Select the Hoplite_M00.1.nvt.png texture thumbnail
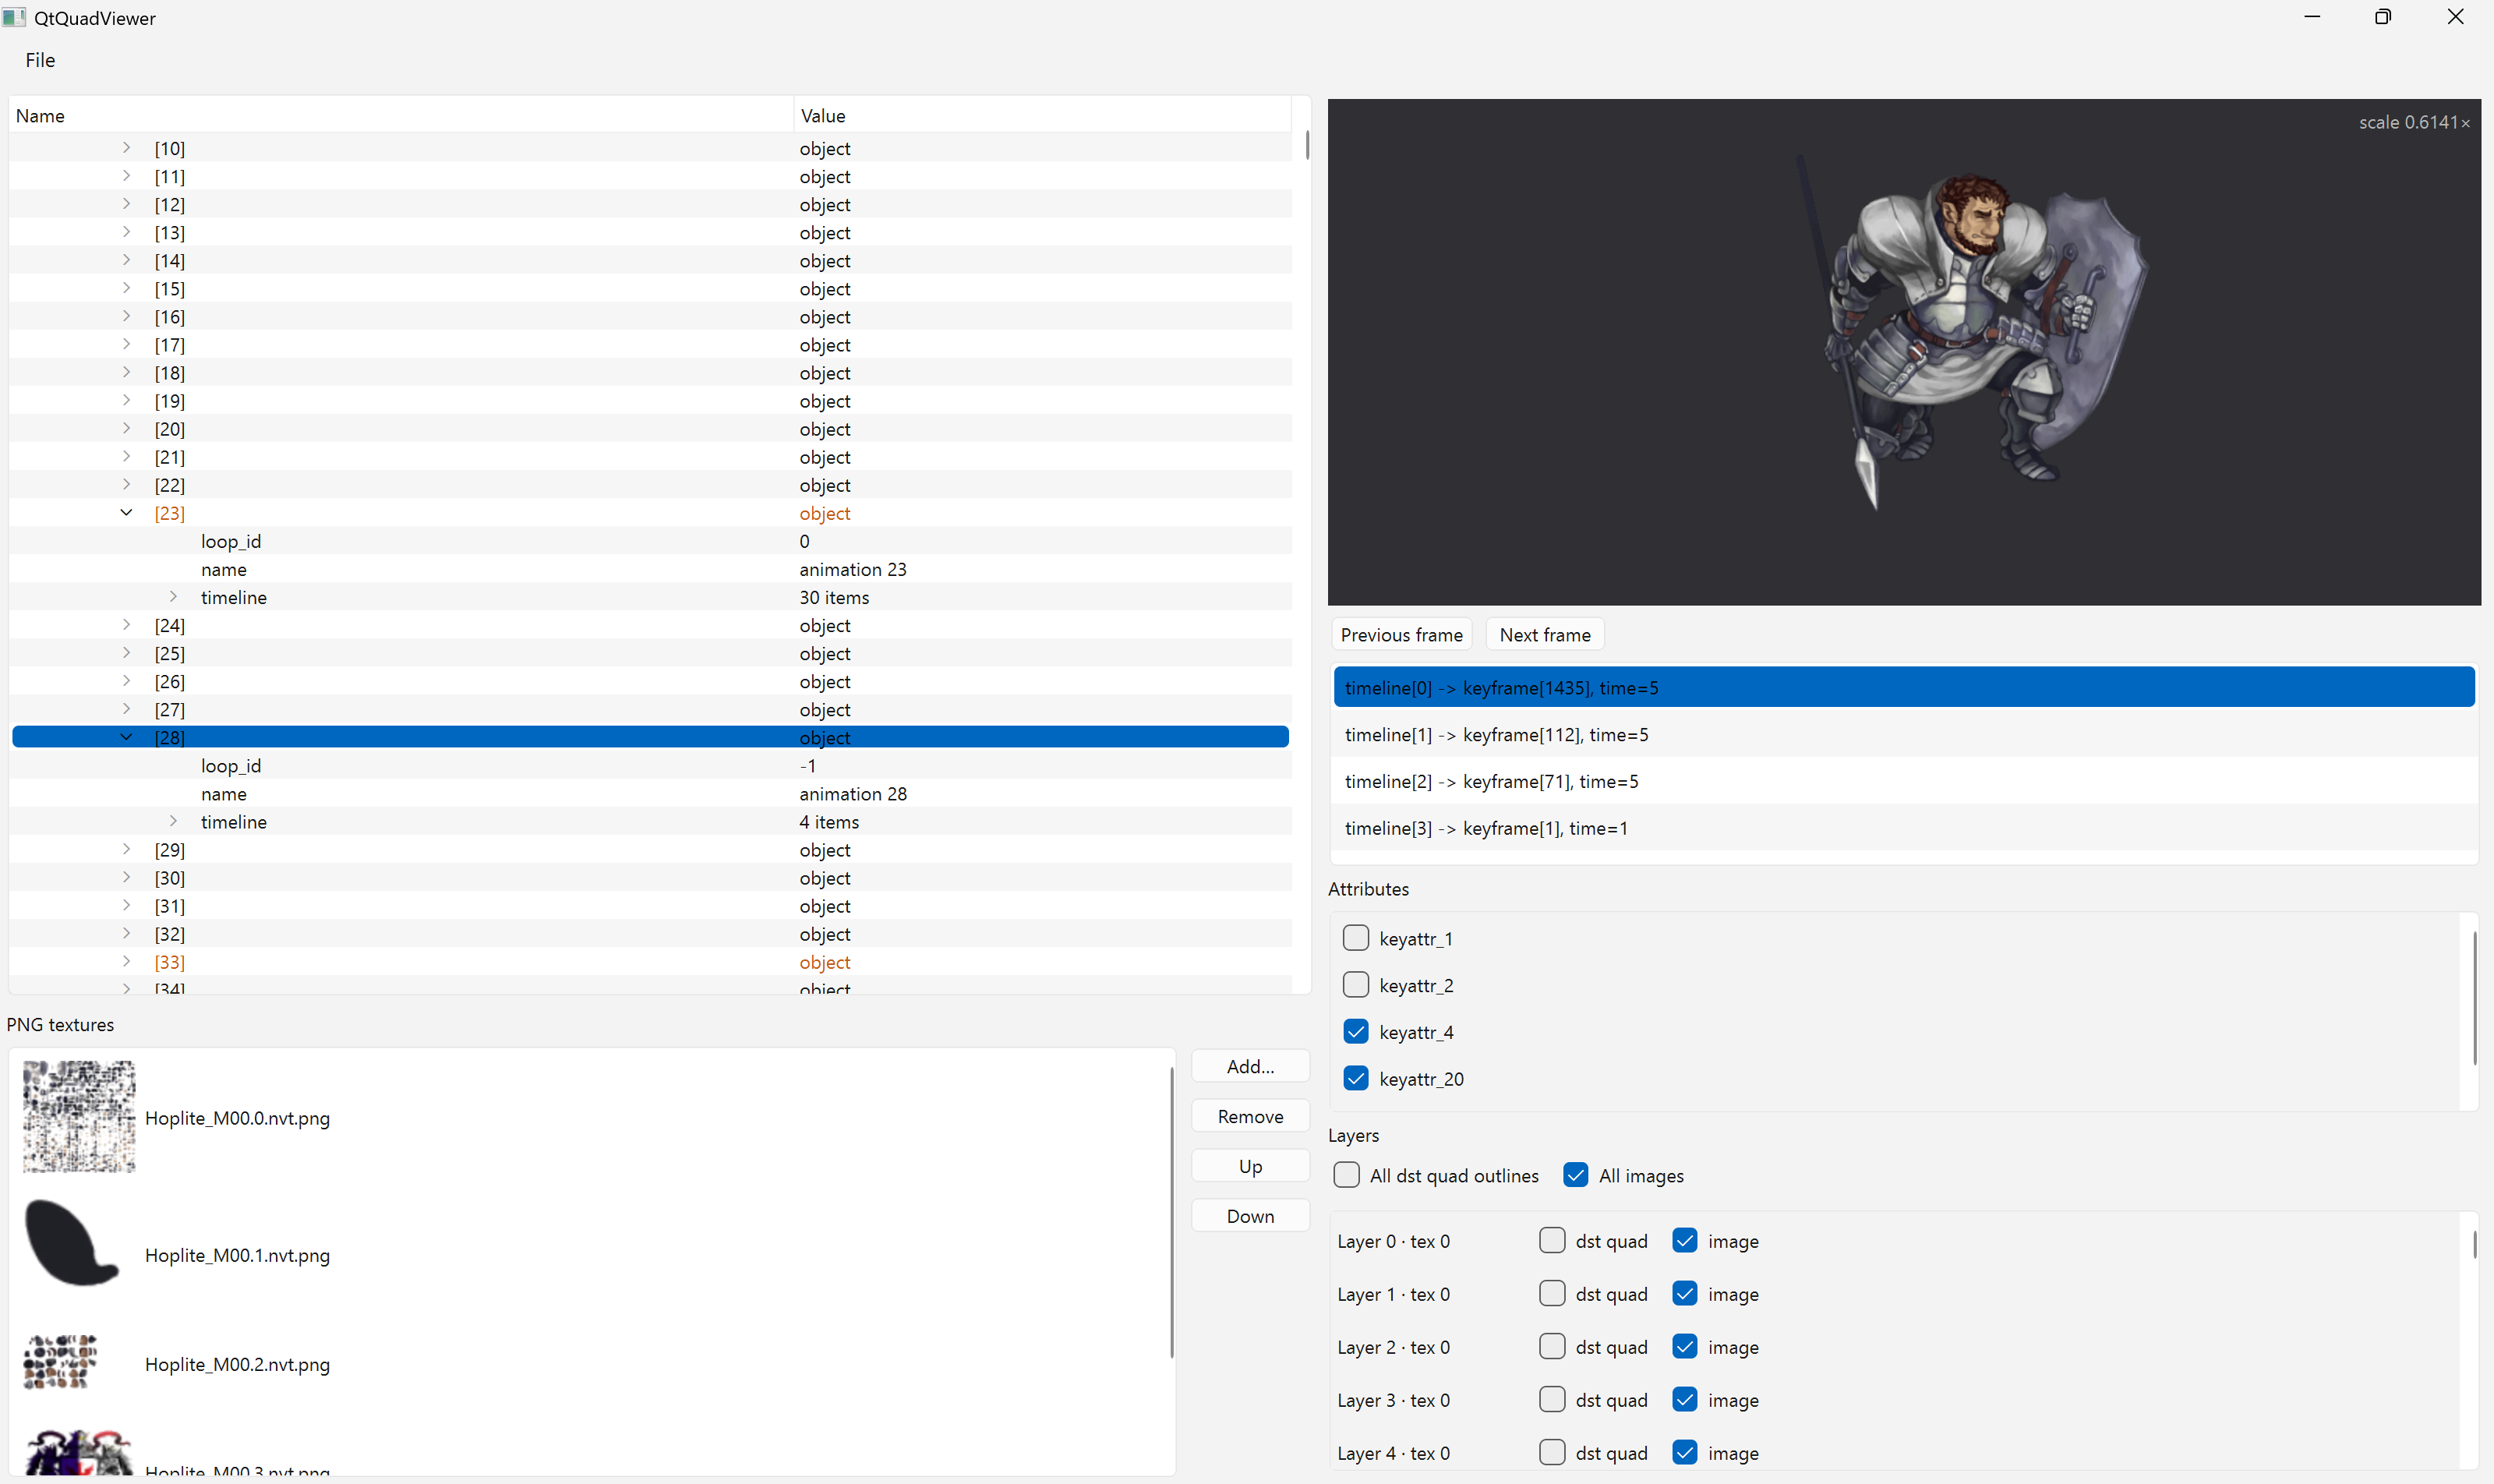The image size is (2494, 1484). [72, 1243]
